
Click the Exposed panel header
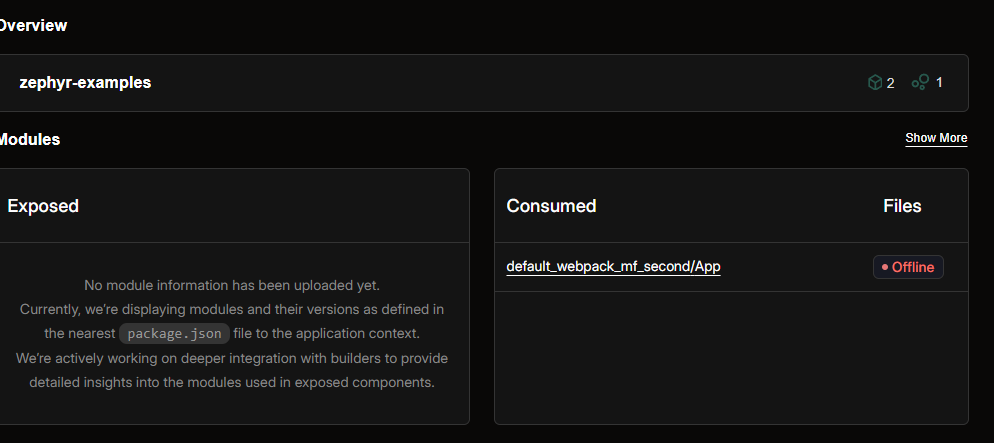[43, 206]
